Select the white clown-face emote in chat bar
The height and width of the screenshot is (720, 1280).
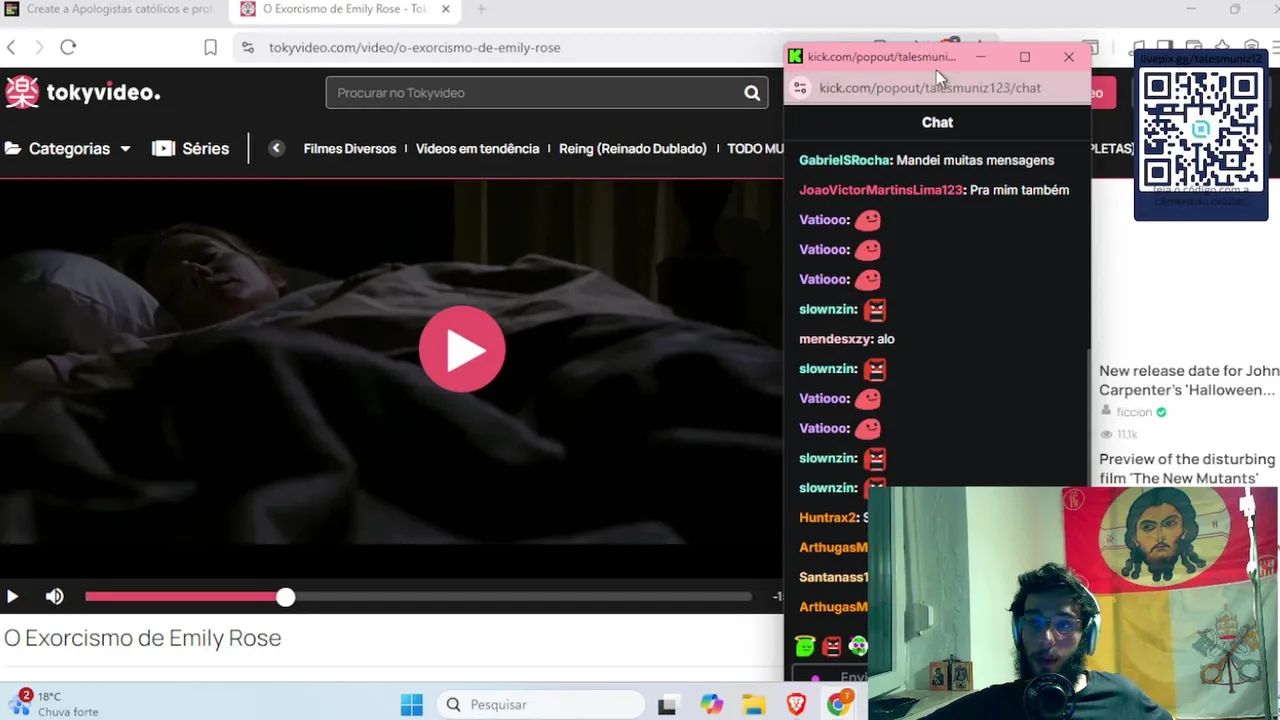[857, 647]
